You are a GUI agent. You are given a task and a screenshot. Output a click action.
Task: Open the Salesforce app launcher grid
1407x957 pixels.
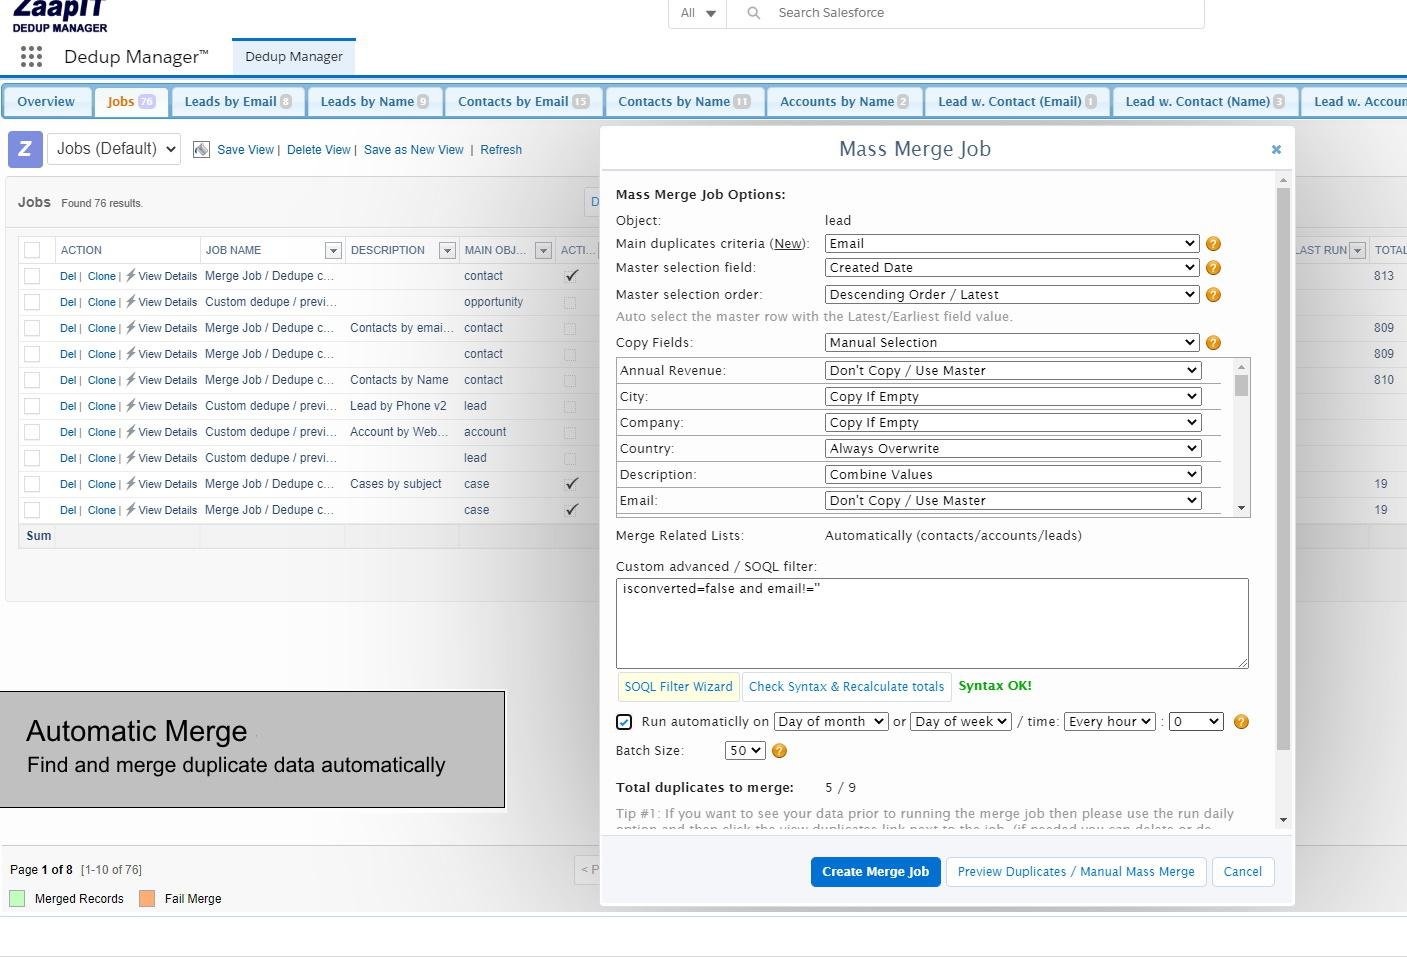31,57
